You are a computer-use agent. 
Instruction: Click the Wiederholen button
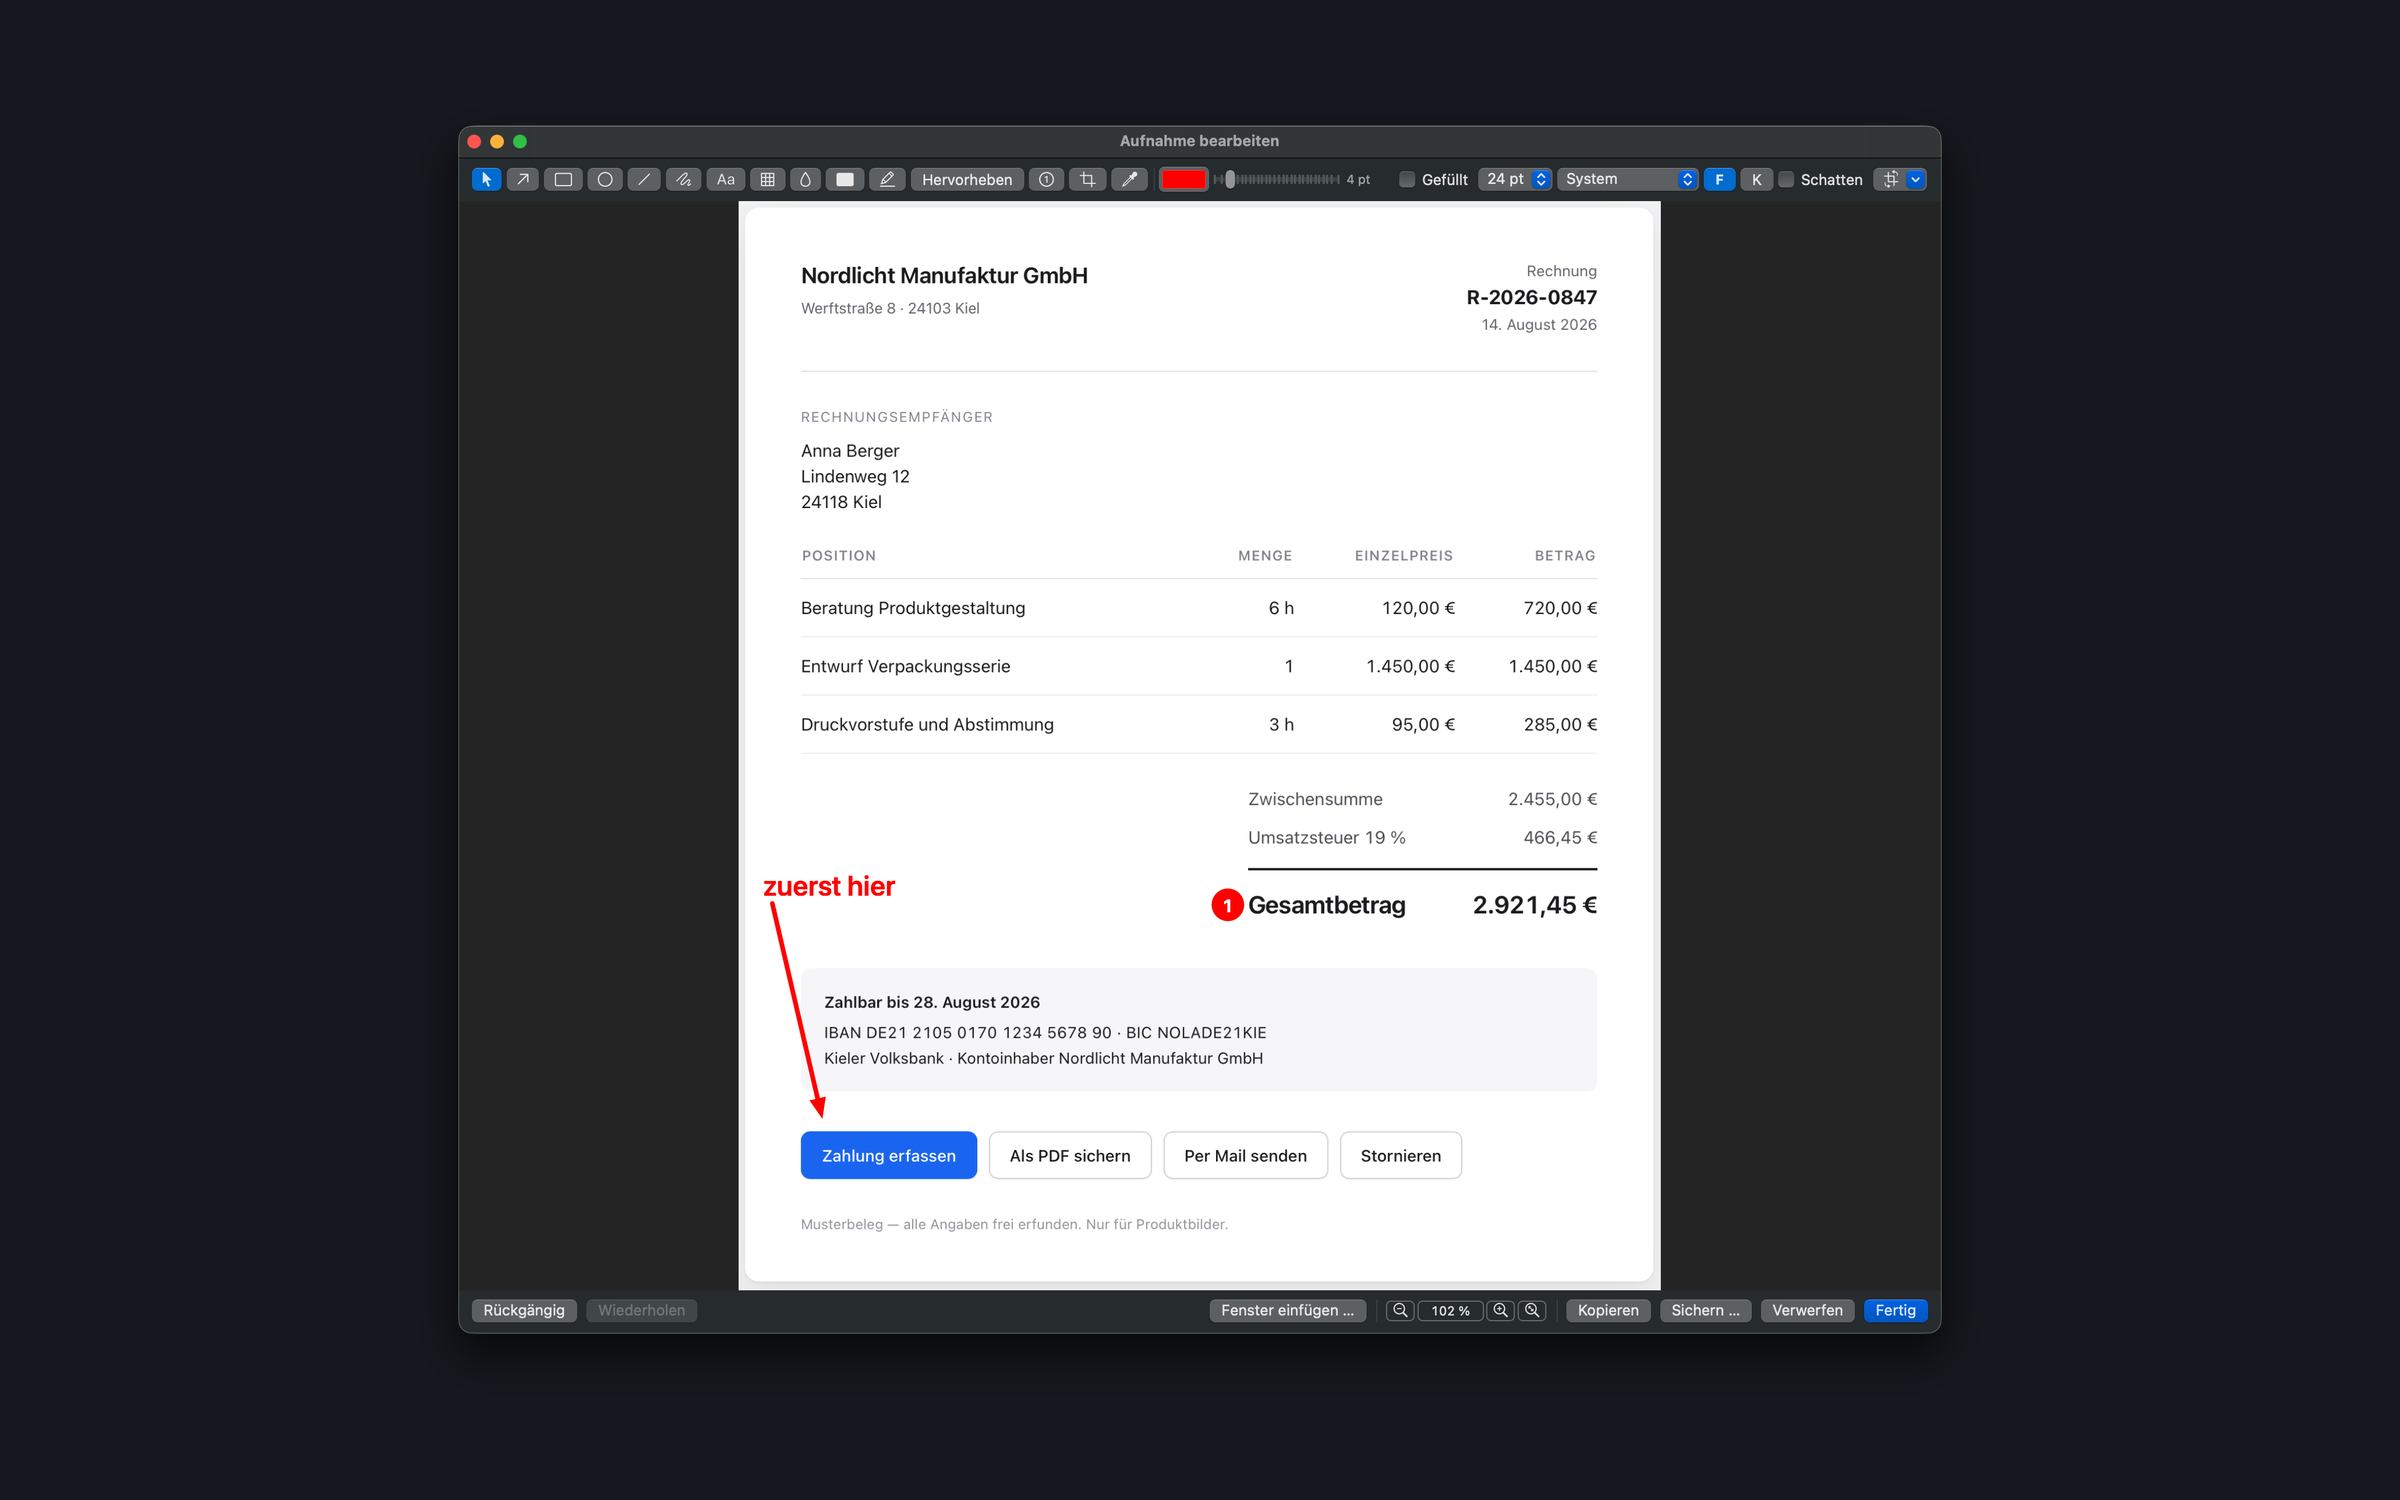click(x=641, y=1310)
